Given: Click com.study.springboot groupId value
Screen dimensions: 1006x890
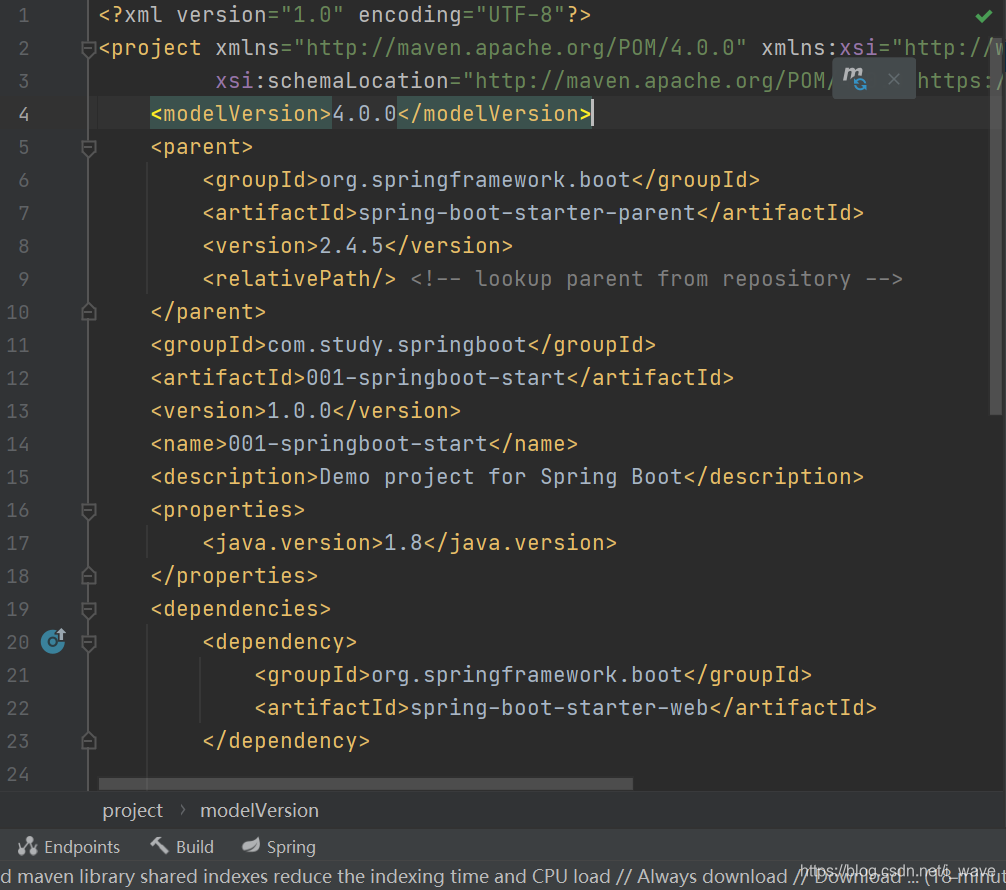Looking at the screenshot, I should (x=396, y=345).
